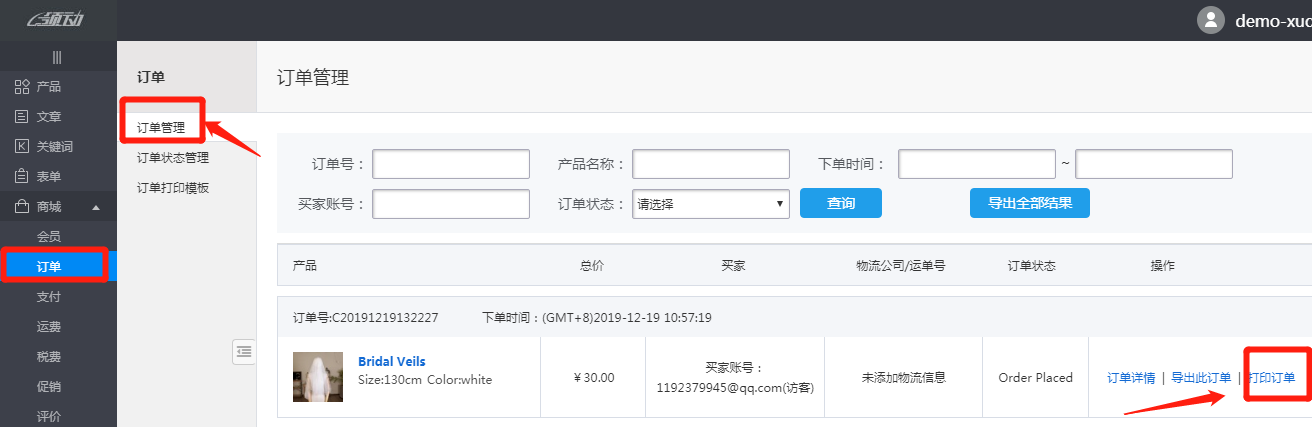Open 订单详情 link
The width and height of the screenshot is (1312, 427).
[1131, 377]
